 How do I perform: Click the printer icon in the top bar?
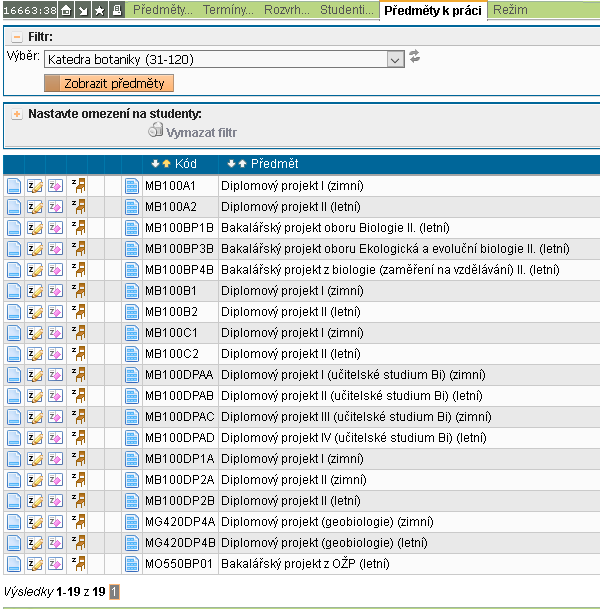tap(117, 10)
